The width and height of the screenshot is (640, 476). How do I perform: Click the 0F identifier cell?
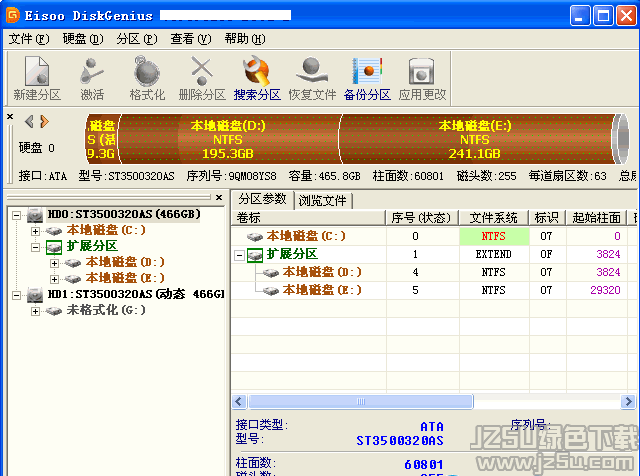547,254
